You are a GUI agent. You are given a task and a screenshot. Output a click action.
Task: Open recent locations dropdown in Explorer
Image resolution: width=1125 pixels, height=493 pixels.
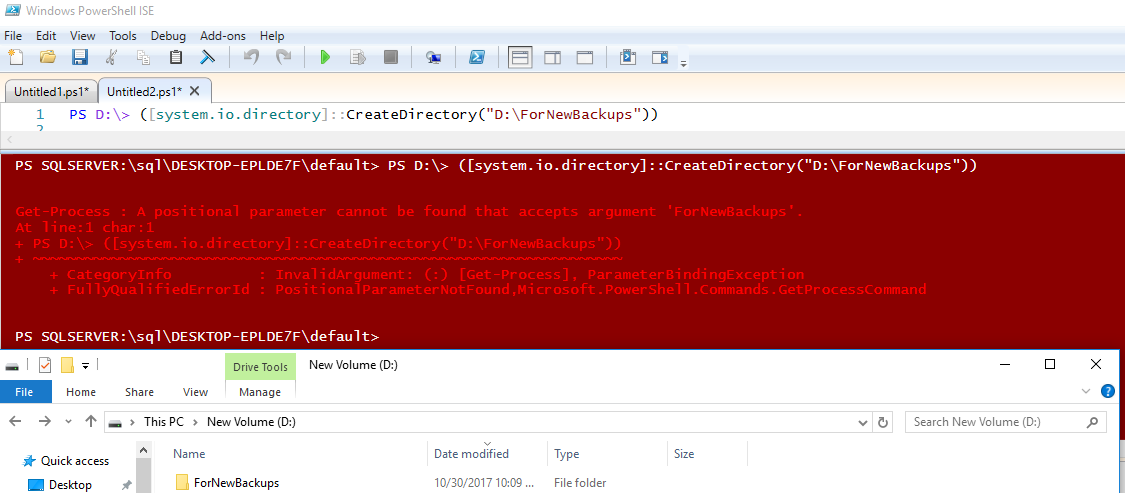tap(68, 423)
